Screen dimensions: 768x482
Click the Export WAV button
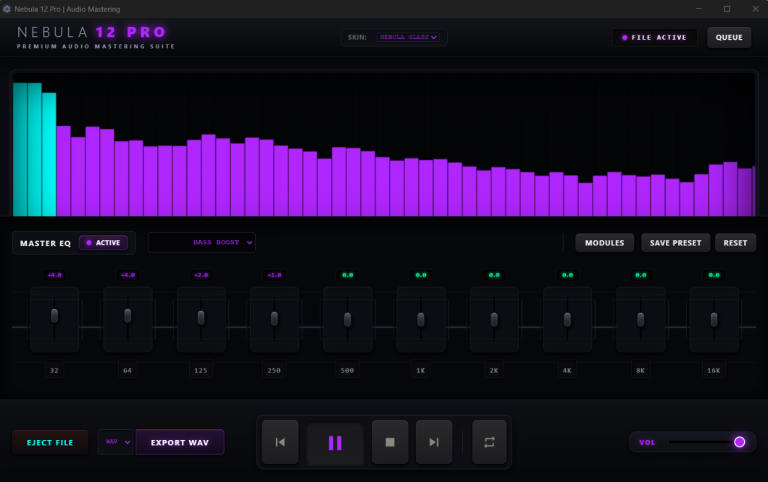[x=180, y=442]
